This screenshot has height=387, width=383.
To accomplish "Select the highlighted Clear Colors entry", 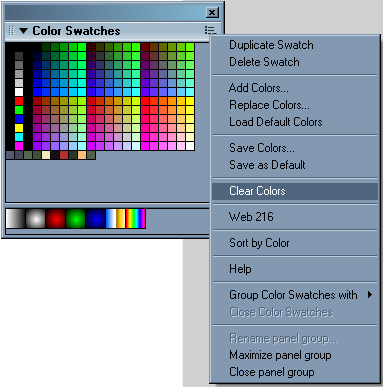I will (295, 191).
